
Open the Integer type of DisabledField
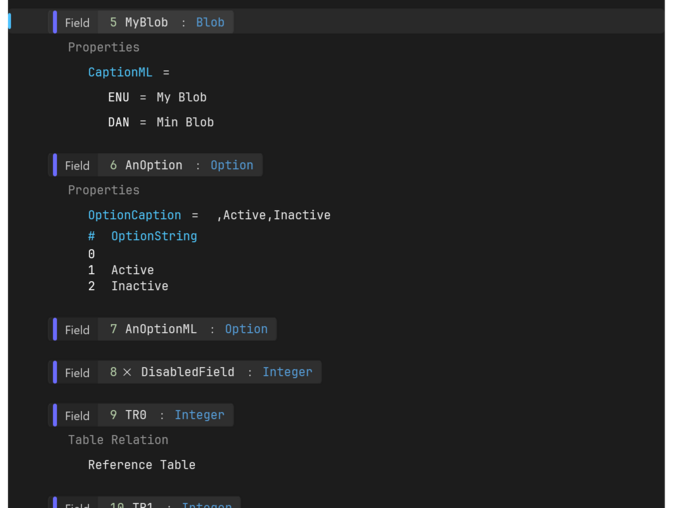click(x=288, y=372)
